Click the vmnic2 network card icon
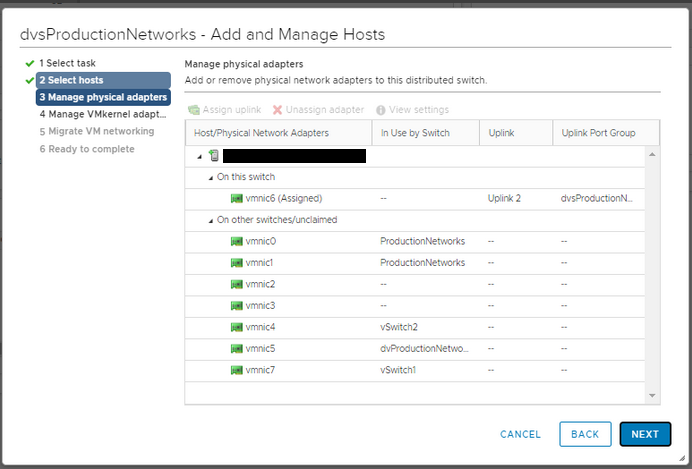Viewport: 692px width, 469px height. point(237,284)
